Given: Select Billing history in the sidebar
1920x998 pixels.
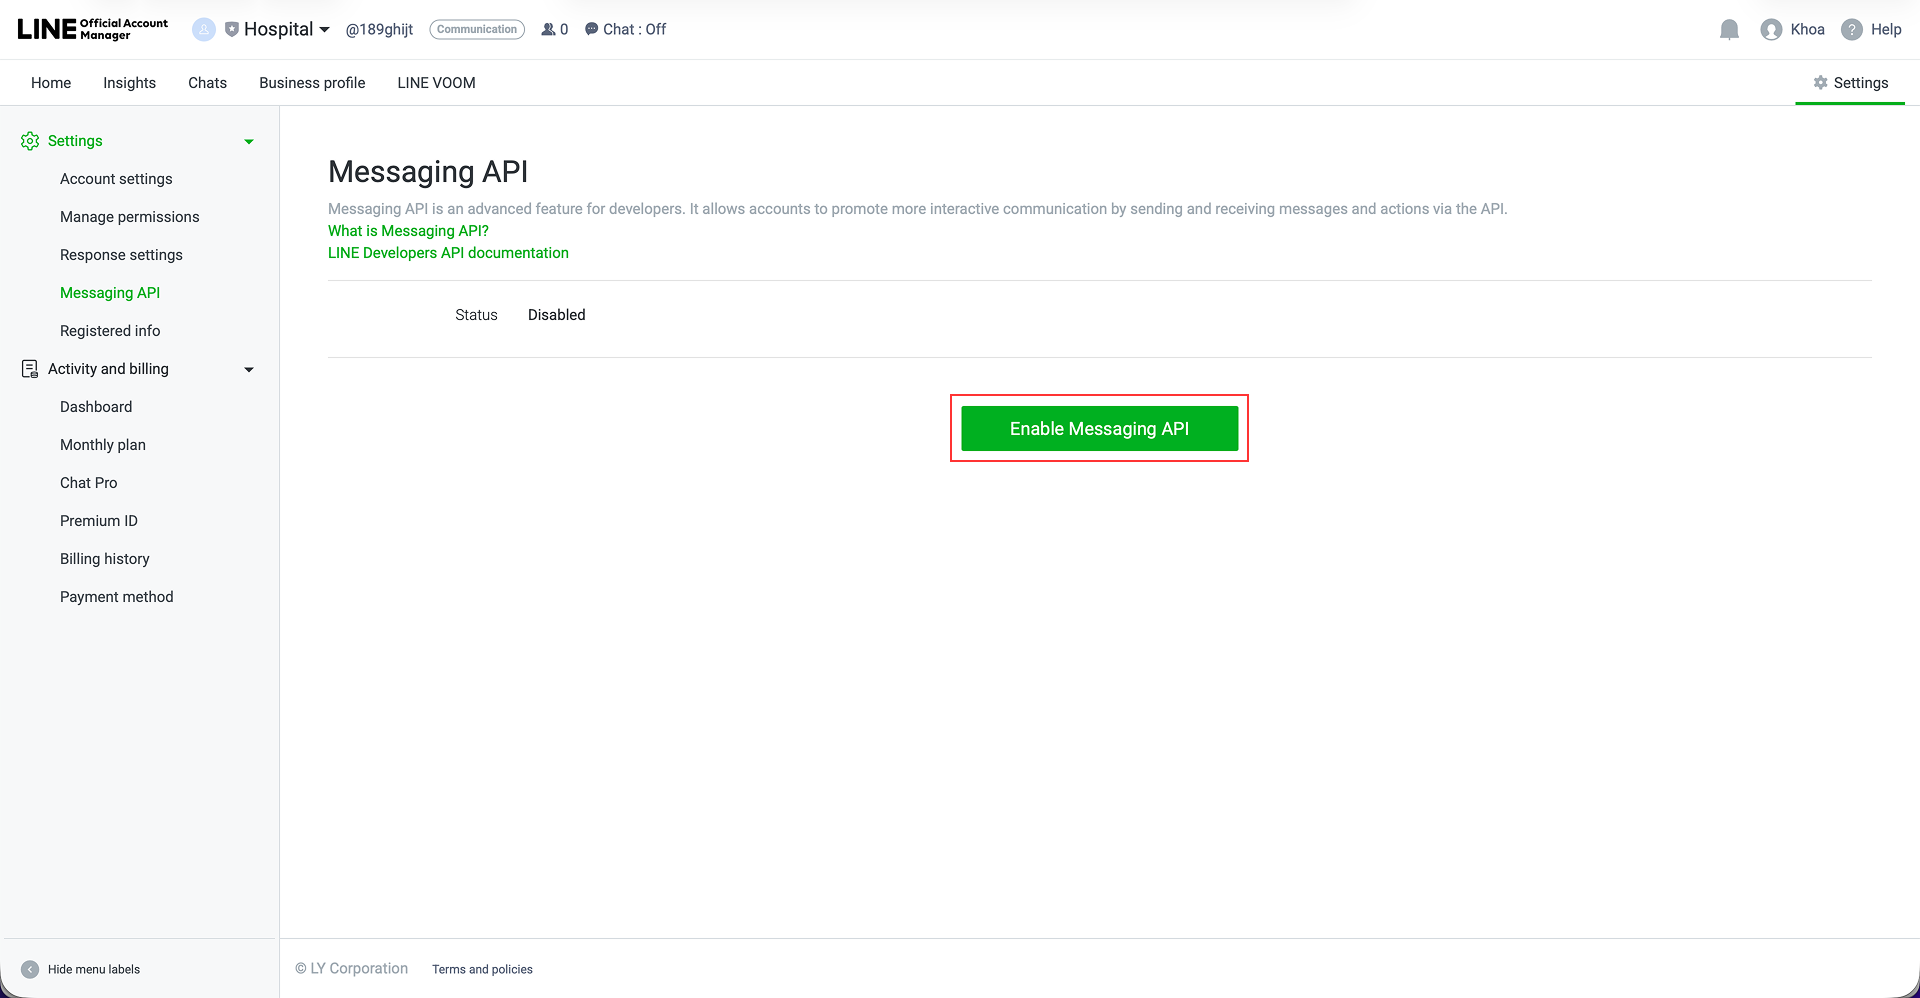Looking at the screenshot, I should (x=104, y=558).
